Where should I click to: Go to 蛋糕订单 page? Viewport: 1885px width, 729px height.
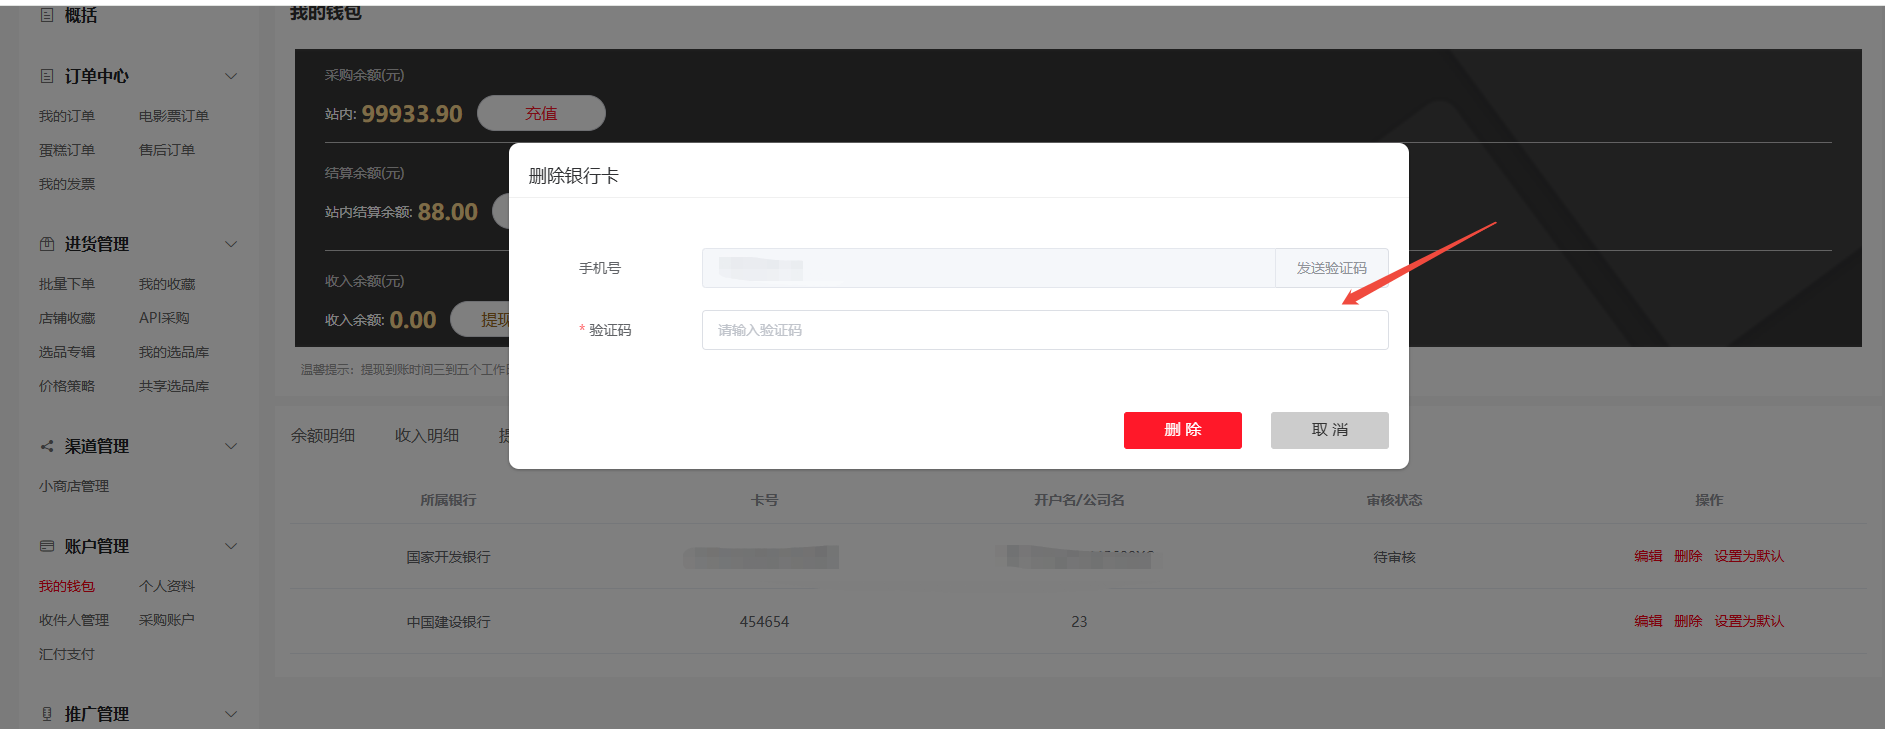67,150
